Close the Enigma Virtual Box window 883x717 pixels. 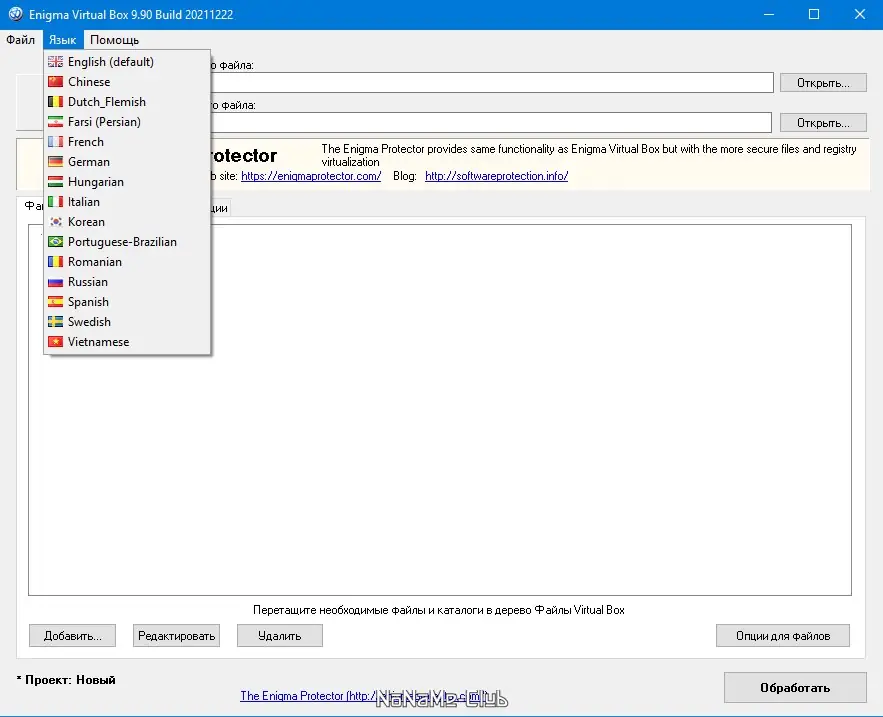[x=859, y=14]
